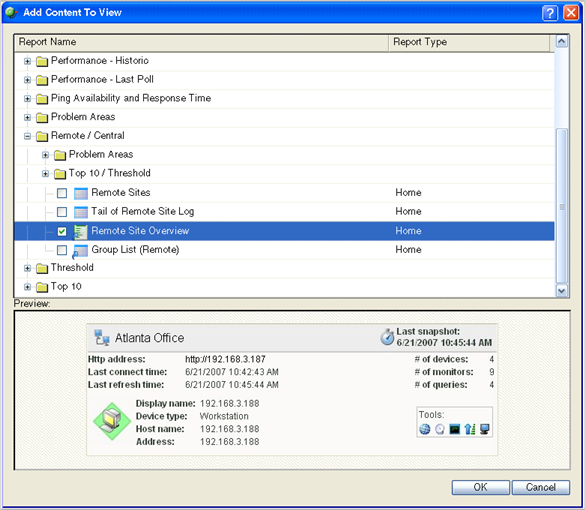Check the Group List (Remote) checkbox

[62, 250]
